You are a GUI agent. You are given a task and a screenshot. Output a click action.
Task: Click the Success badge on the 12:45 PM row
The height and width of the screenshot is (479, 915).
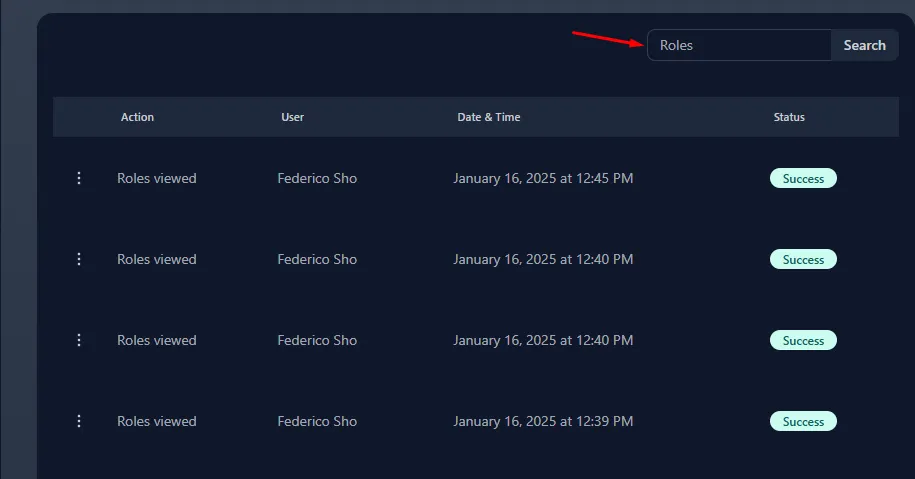[802, 179]
